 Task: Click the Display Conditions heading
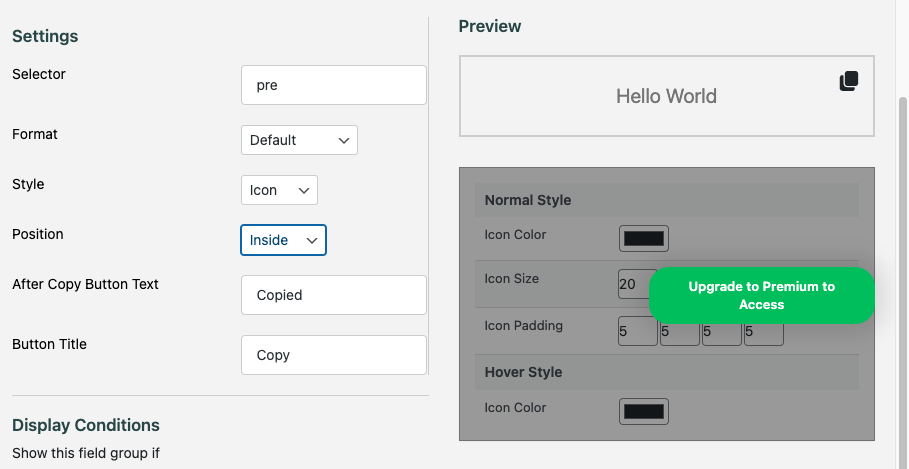pos(86,425)
